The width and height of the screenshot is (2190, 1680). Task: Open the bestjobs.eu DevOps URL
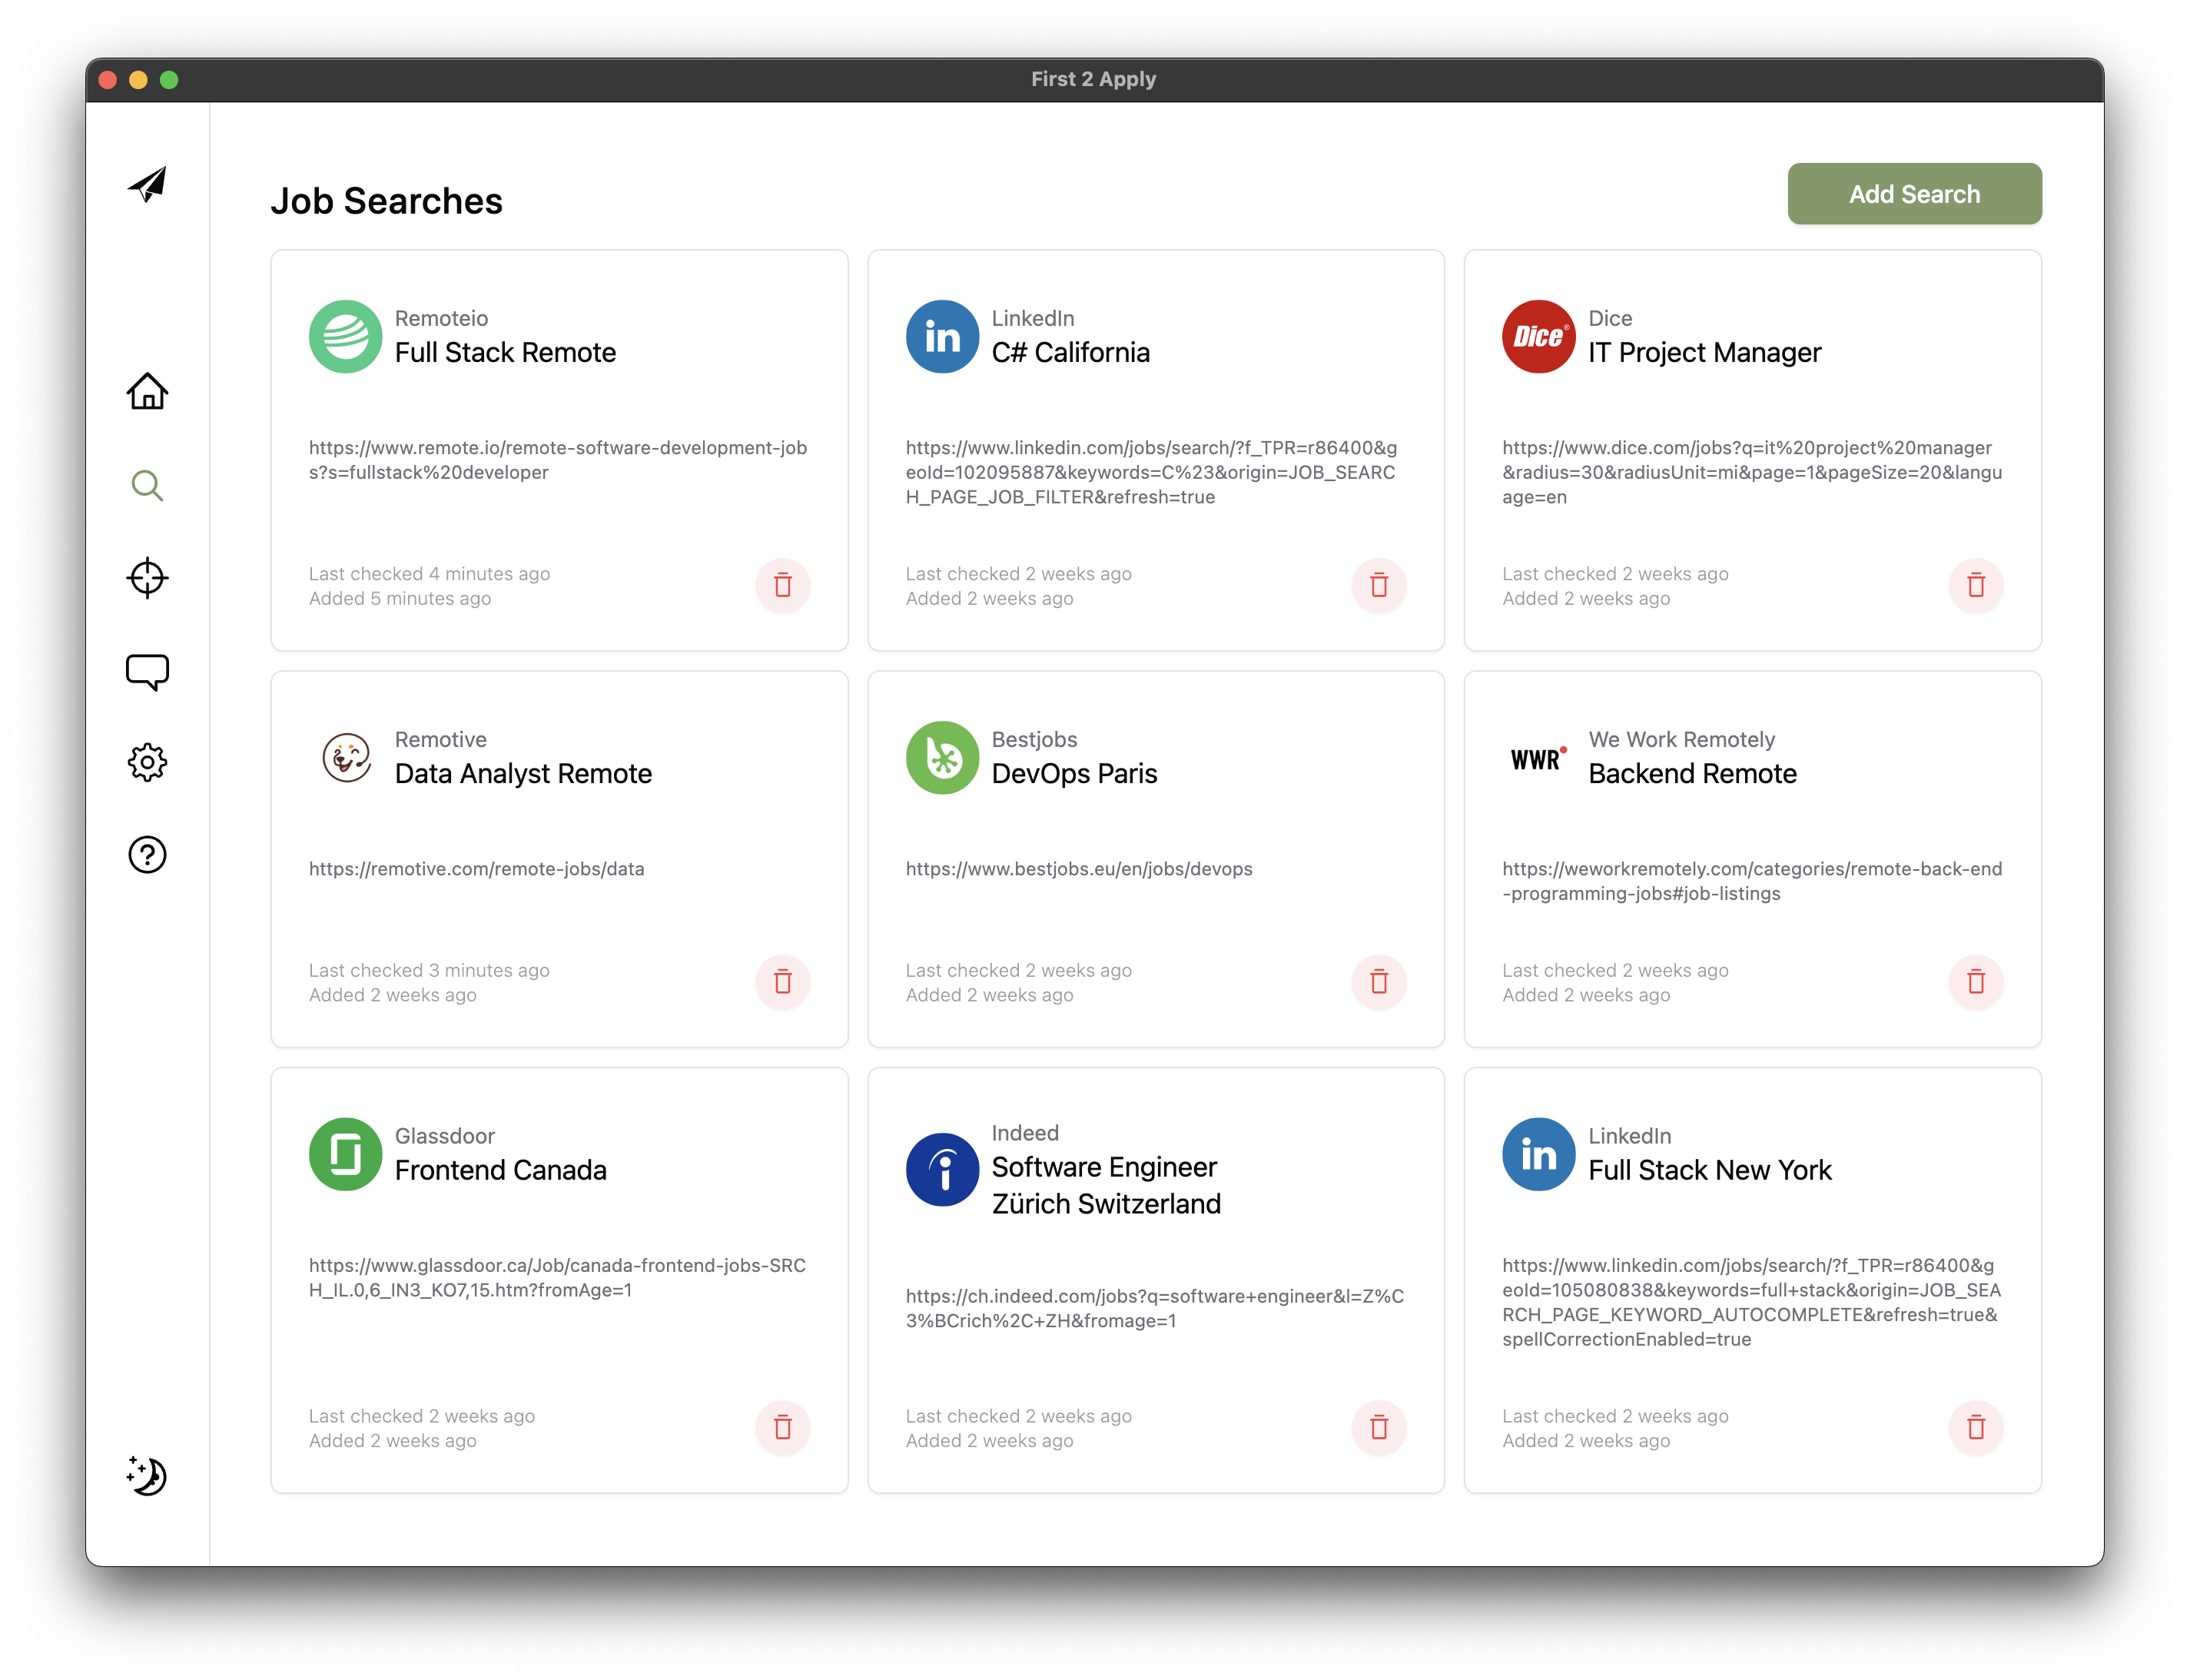1078,869
